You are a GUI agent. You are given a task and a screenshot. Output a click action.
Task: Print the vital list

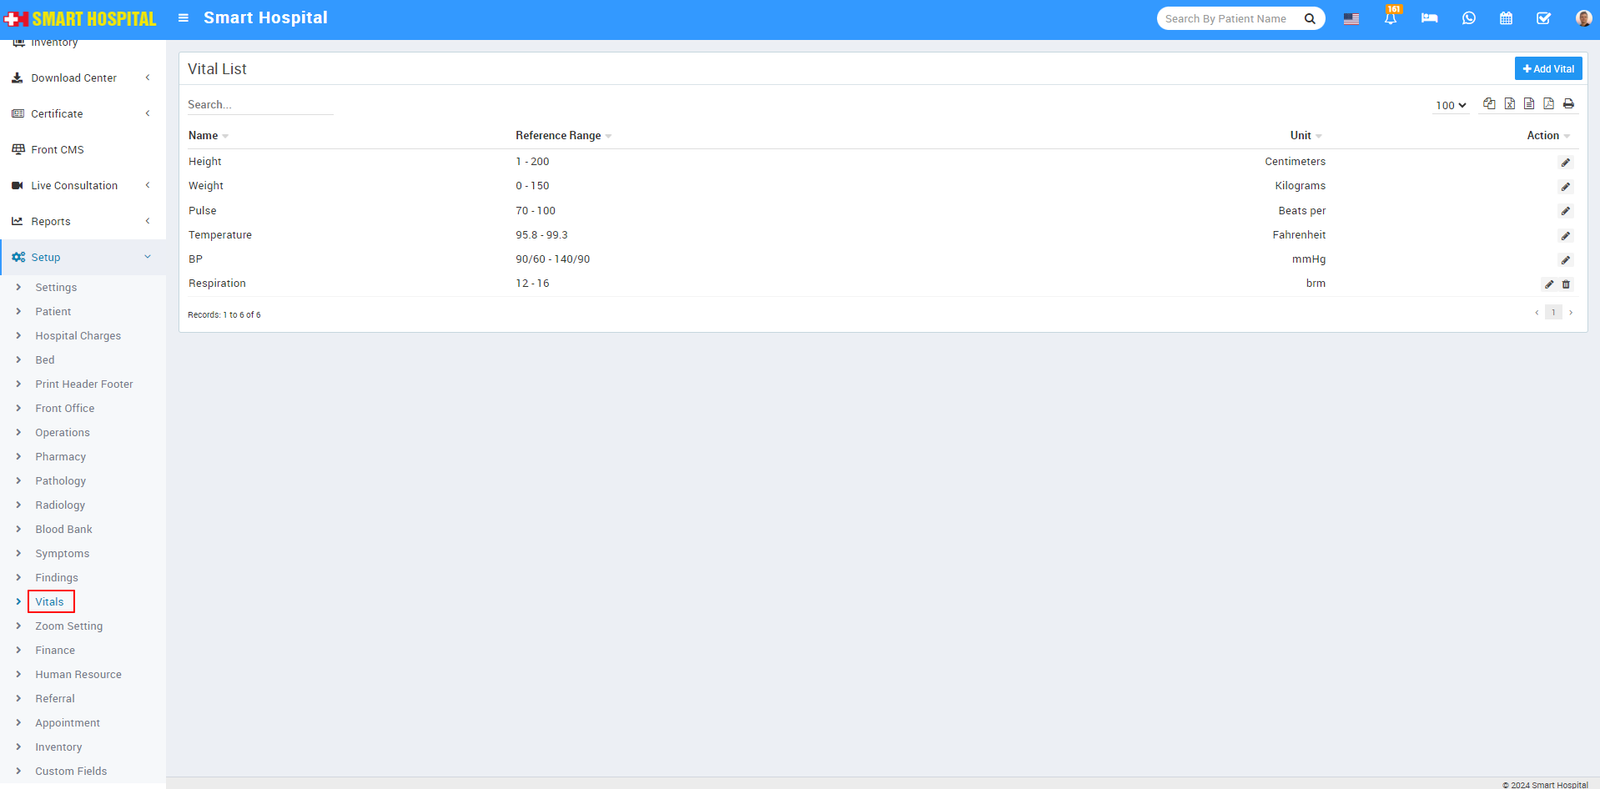[x=1568, y=104]
